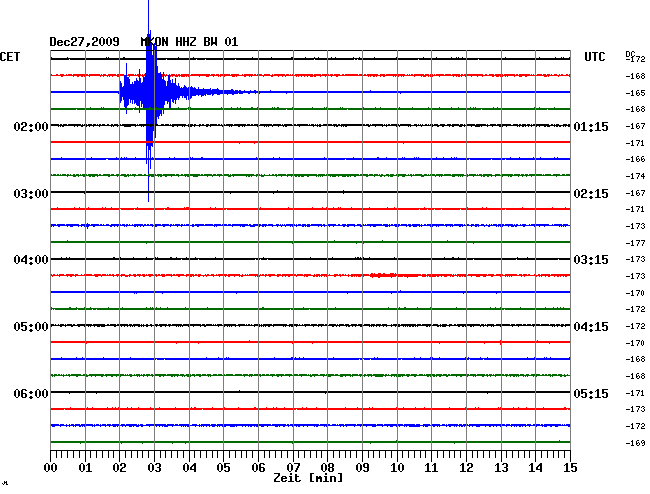
Task: Click the DC offset value -165
Action: (x=635, y=93)
